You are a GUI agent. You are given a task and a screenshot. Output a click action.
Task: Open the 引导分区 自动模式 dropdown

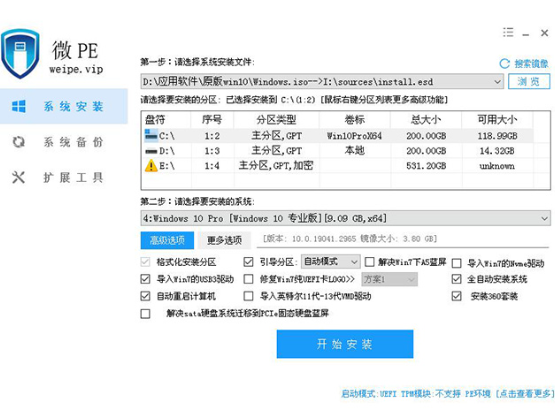331,262
